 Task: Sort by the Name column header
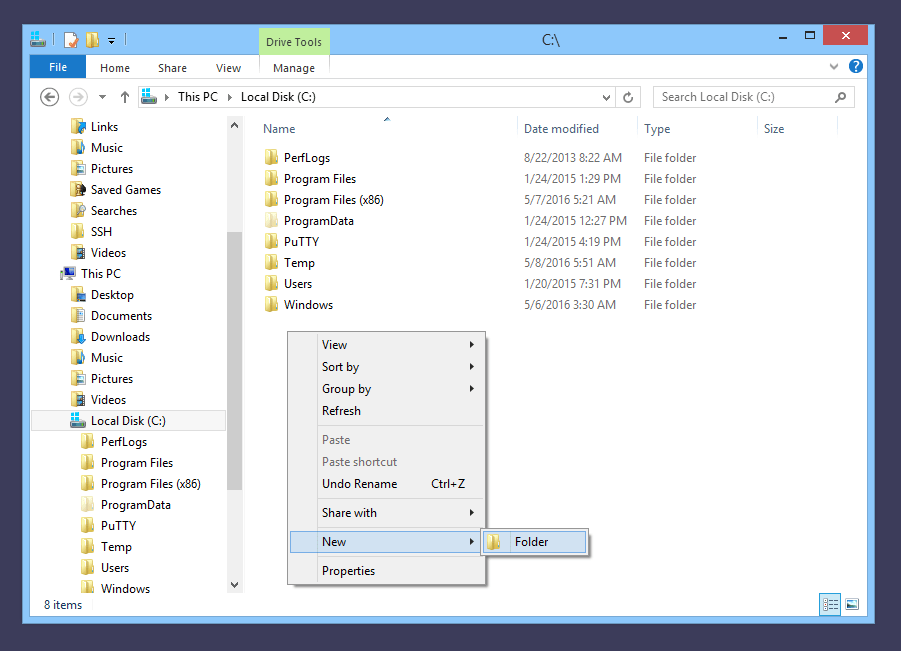click(x=388, y=129)
